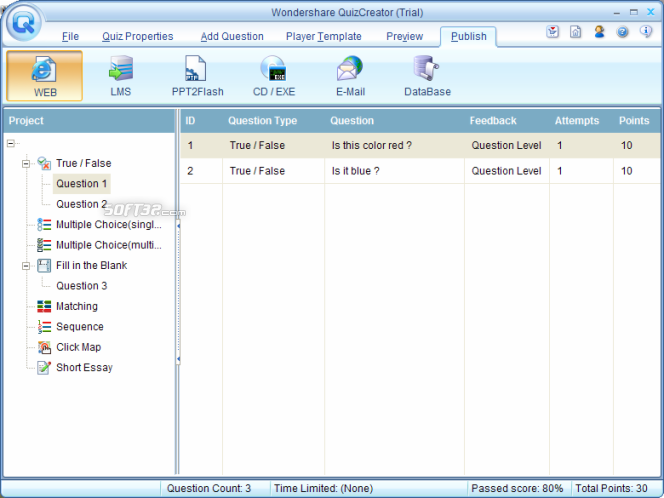Collapse the Fill in the Blank branch
Image resolution: width=664 pixels, height=498 pixels.
coord(26,266)
